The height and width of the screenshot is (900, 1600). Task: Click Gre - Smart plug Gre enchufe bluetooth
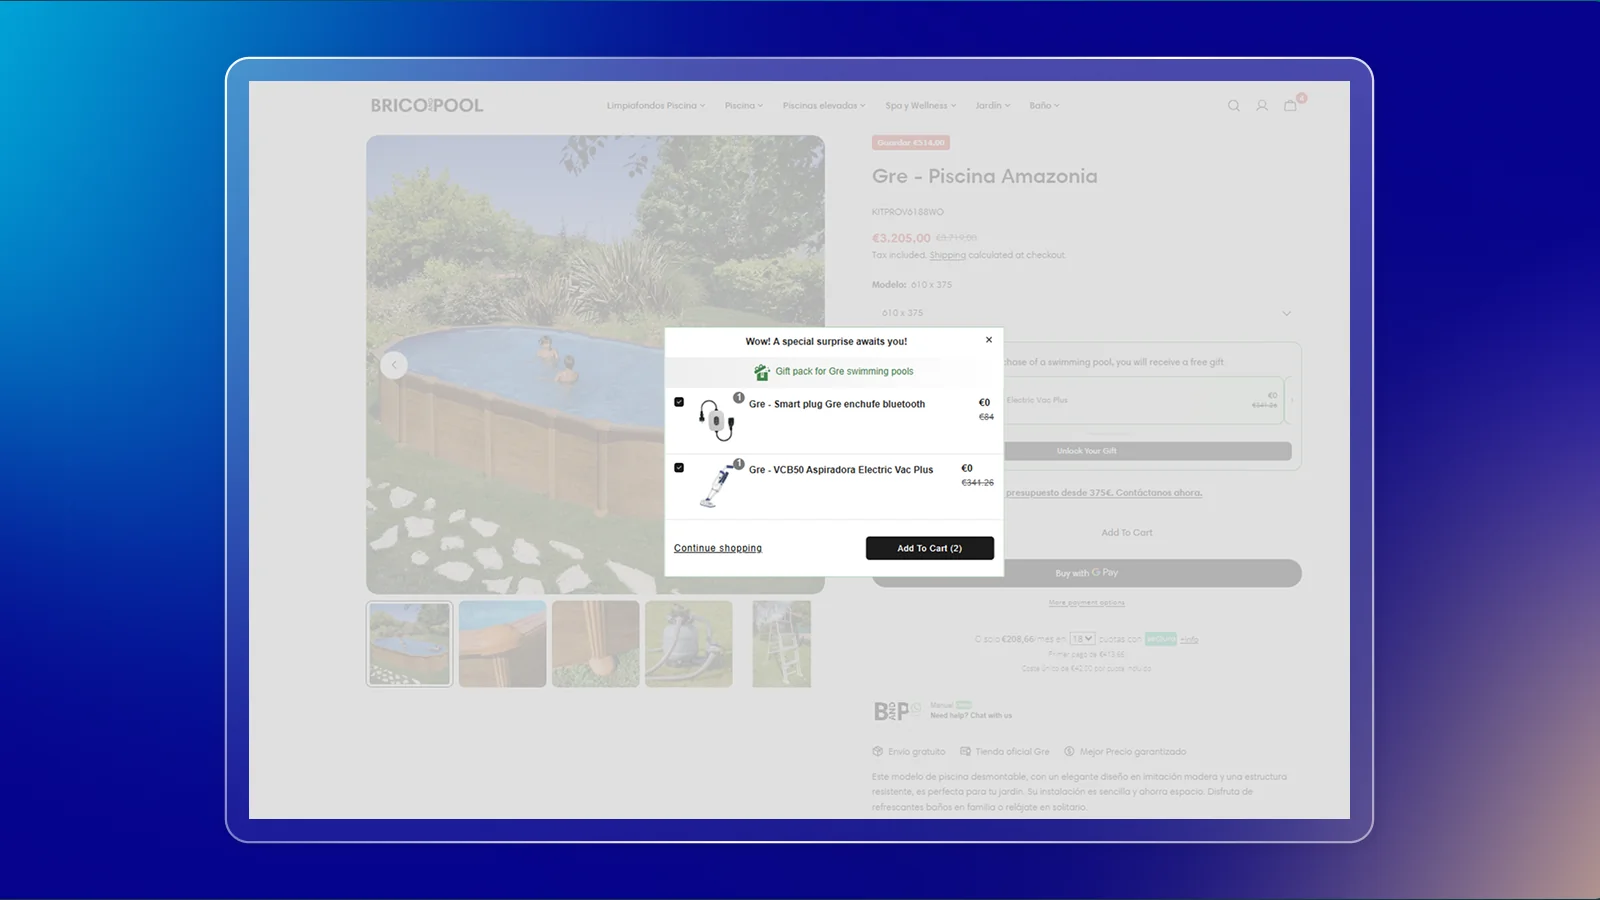click(837, 404)
